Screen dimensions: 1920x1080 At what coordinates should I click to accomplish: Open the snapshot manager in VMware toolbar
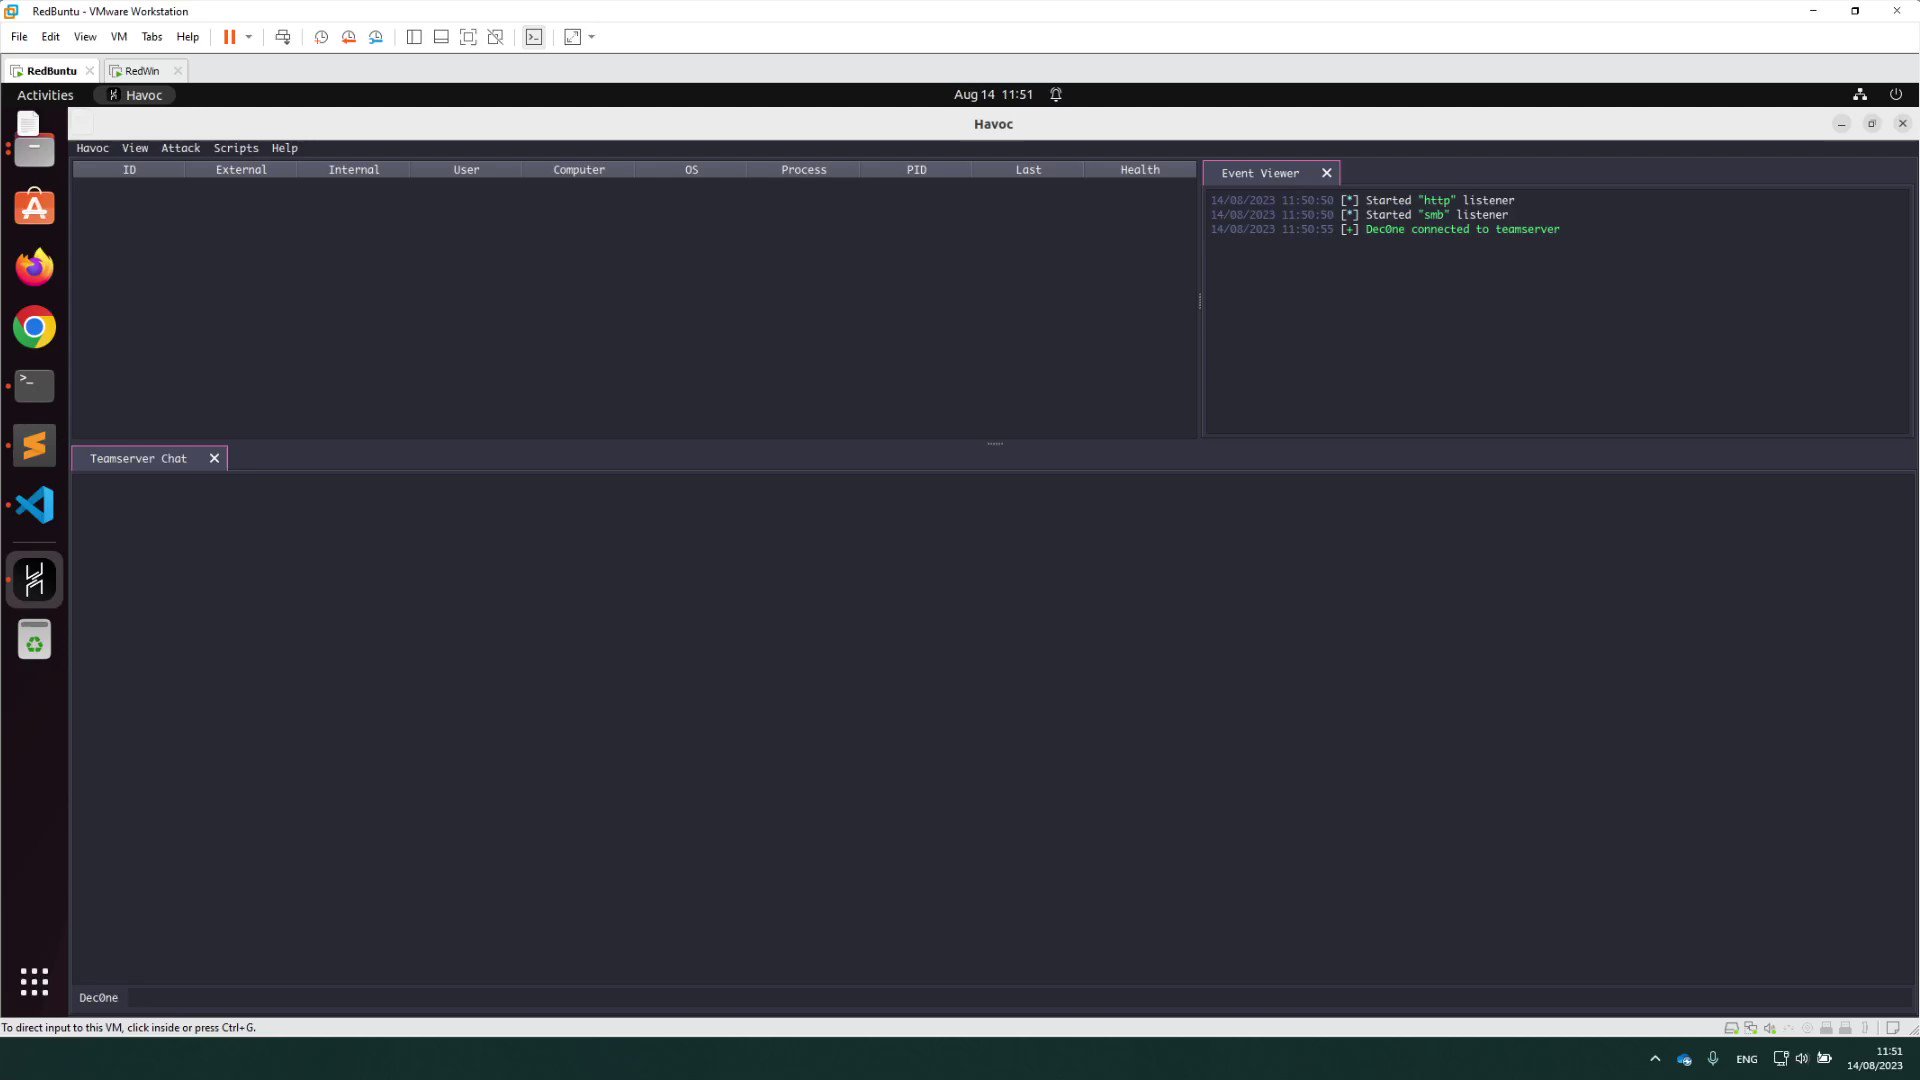[x=375, y=37]
